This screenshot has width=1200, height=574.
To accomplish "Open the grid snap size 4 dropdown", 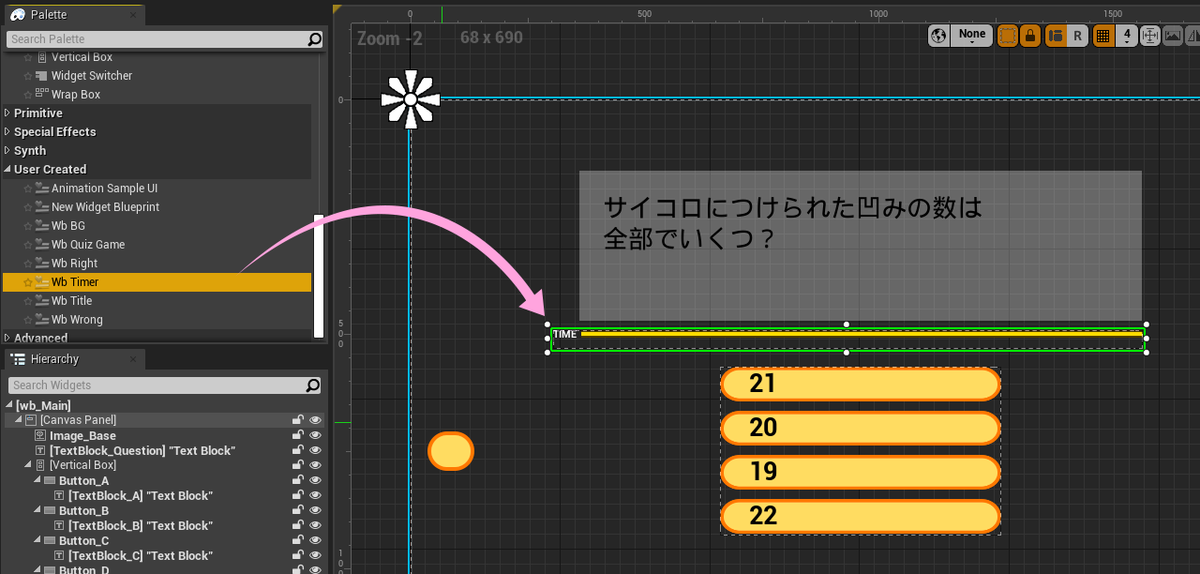I will [1126, 36].
